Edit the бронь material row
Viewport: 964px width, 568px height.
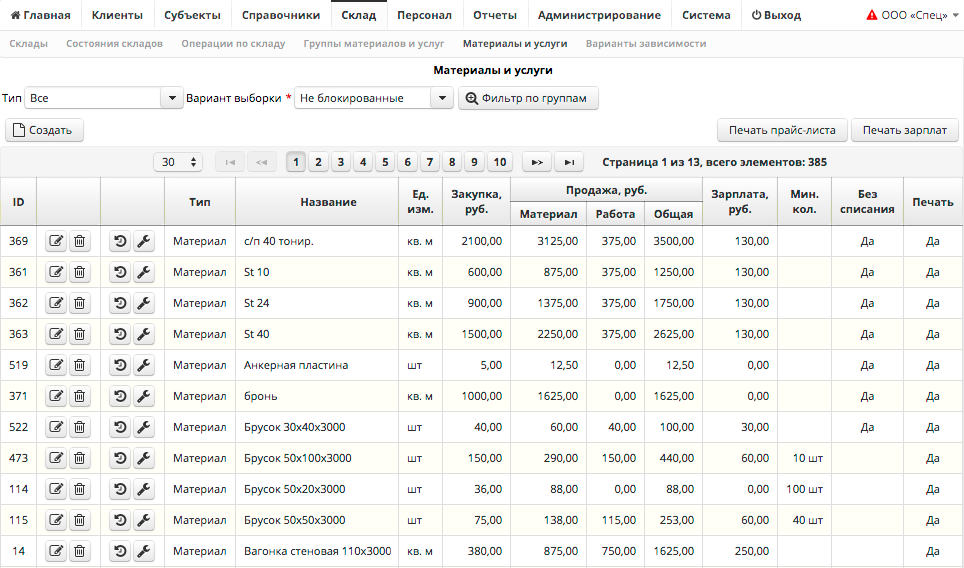tap(56, 396)
